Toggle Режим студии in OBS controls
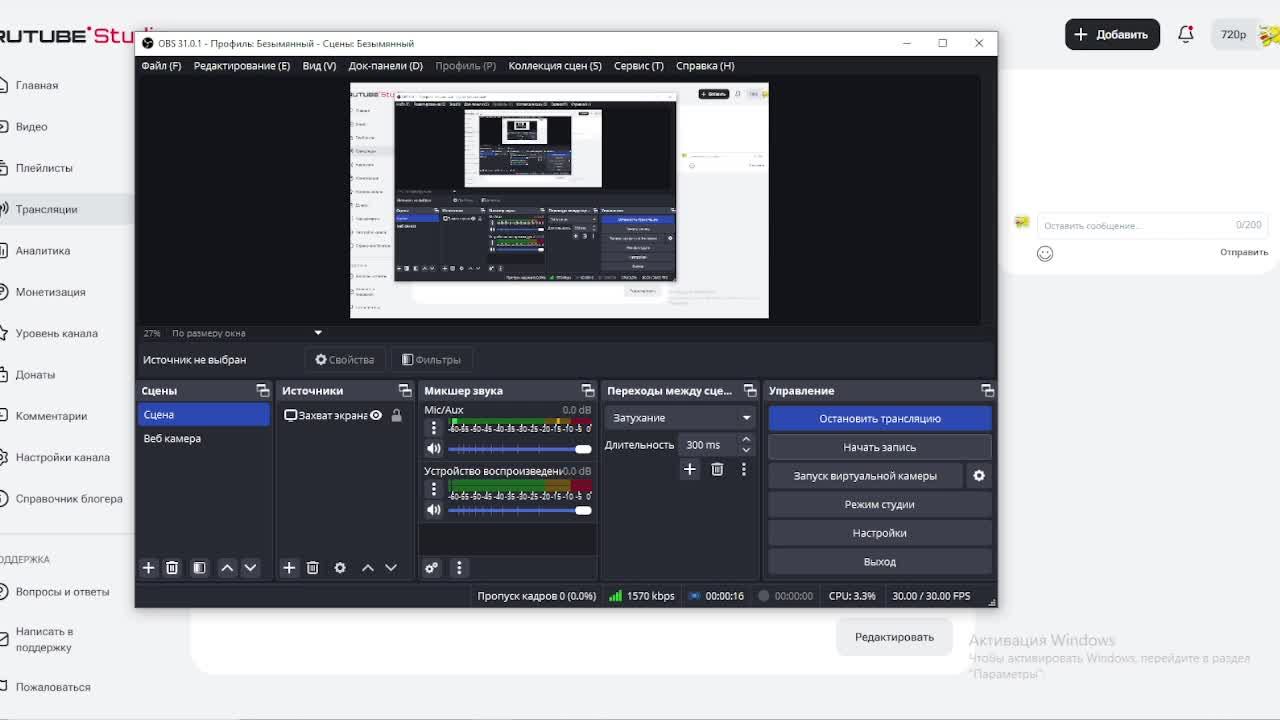This screenshot has width=1280, height=720. tap(880, 505)
